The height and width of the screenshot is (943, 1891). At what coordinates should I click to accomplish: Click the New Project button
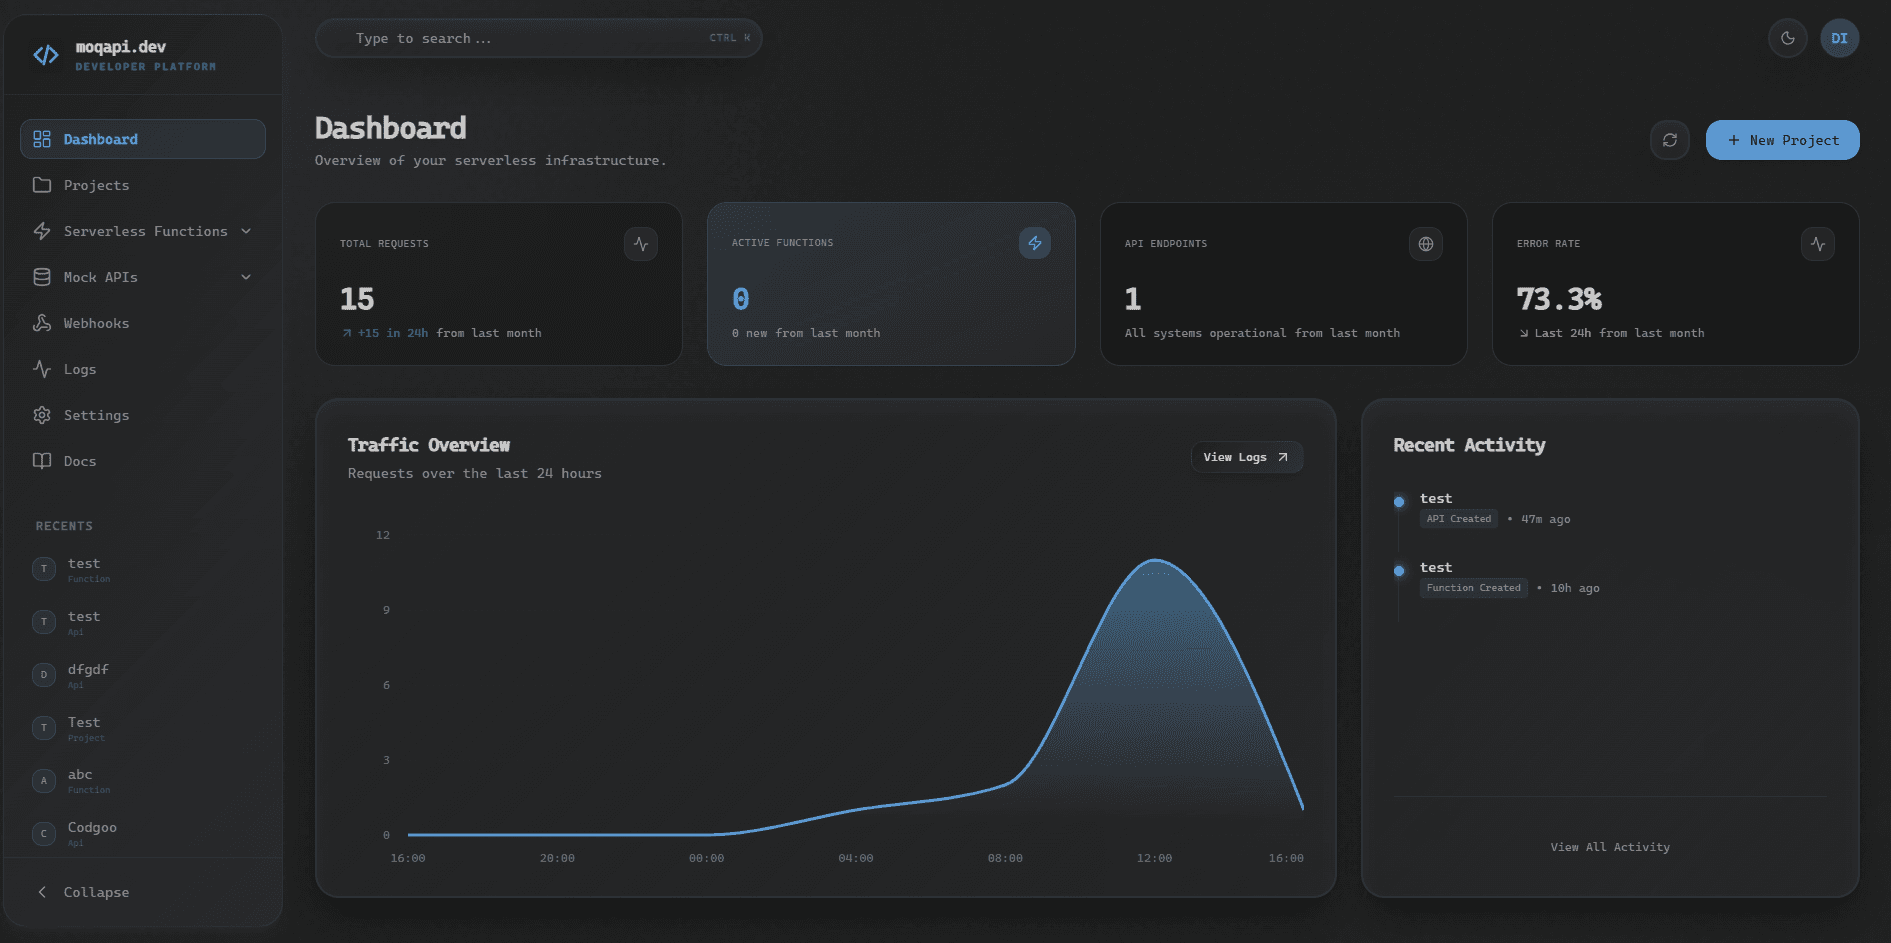click(x=1782, y=140)
